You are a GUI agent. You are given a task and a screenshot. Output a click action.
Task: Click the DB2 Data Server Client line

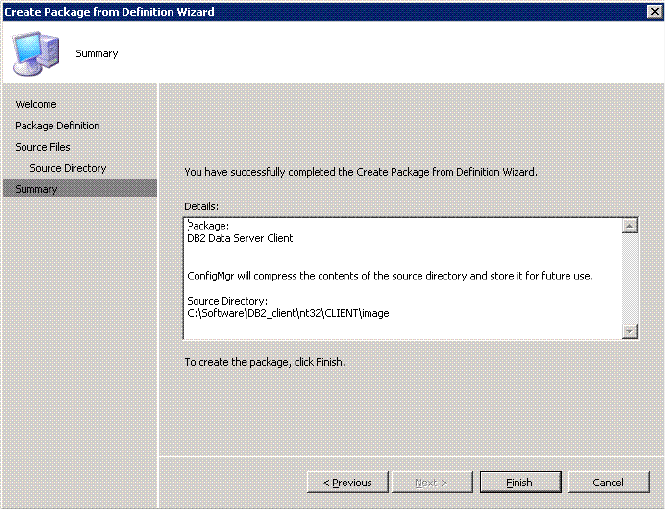(x=240, y=238)
